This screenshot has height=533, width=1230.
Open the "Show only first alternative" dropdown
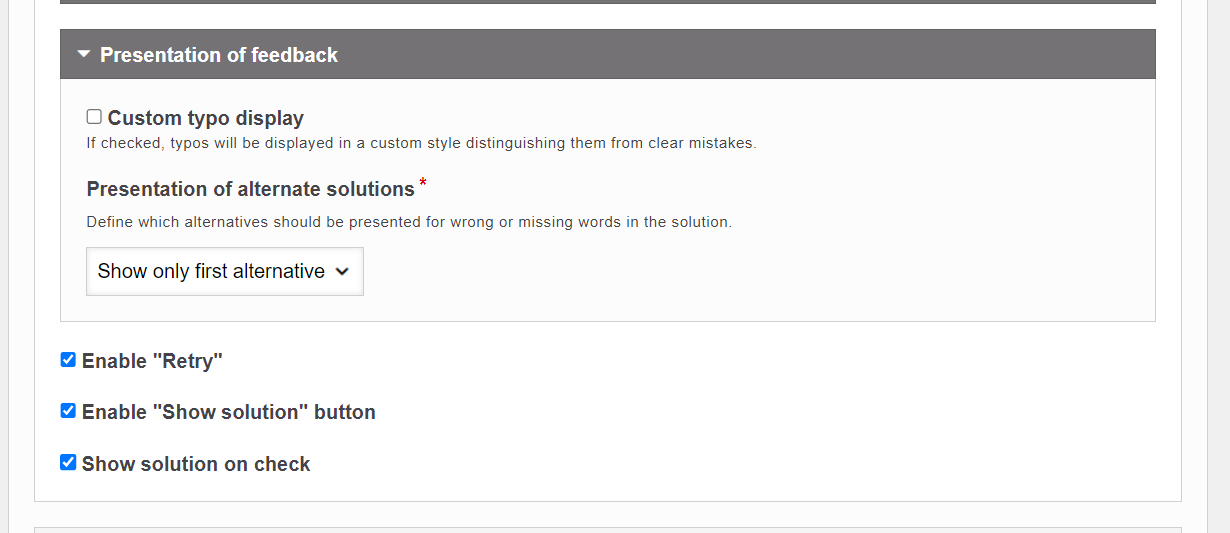pos(225,271)
